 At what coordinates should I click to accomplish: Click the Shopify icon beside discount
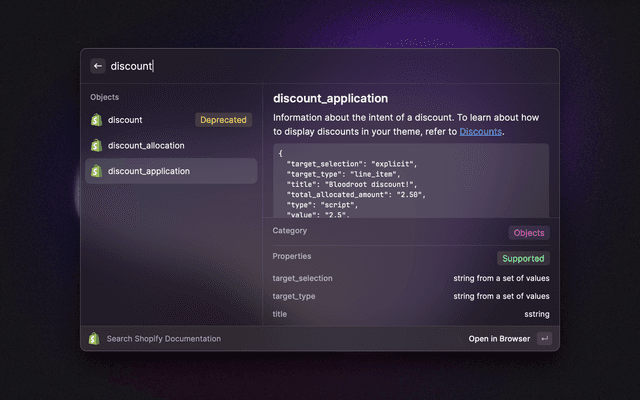[97, 120]
